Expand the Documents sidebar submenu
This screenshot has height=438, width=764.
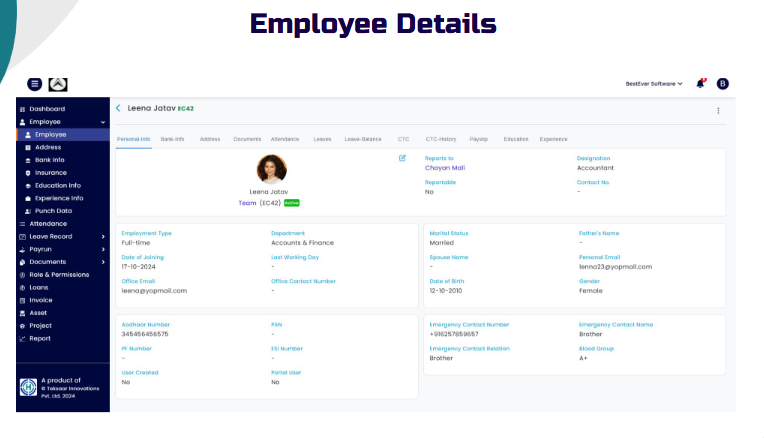coord(103,262)
